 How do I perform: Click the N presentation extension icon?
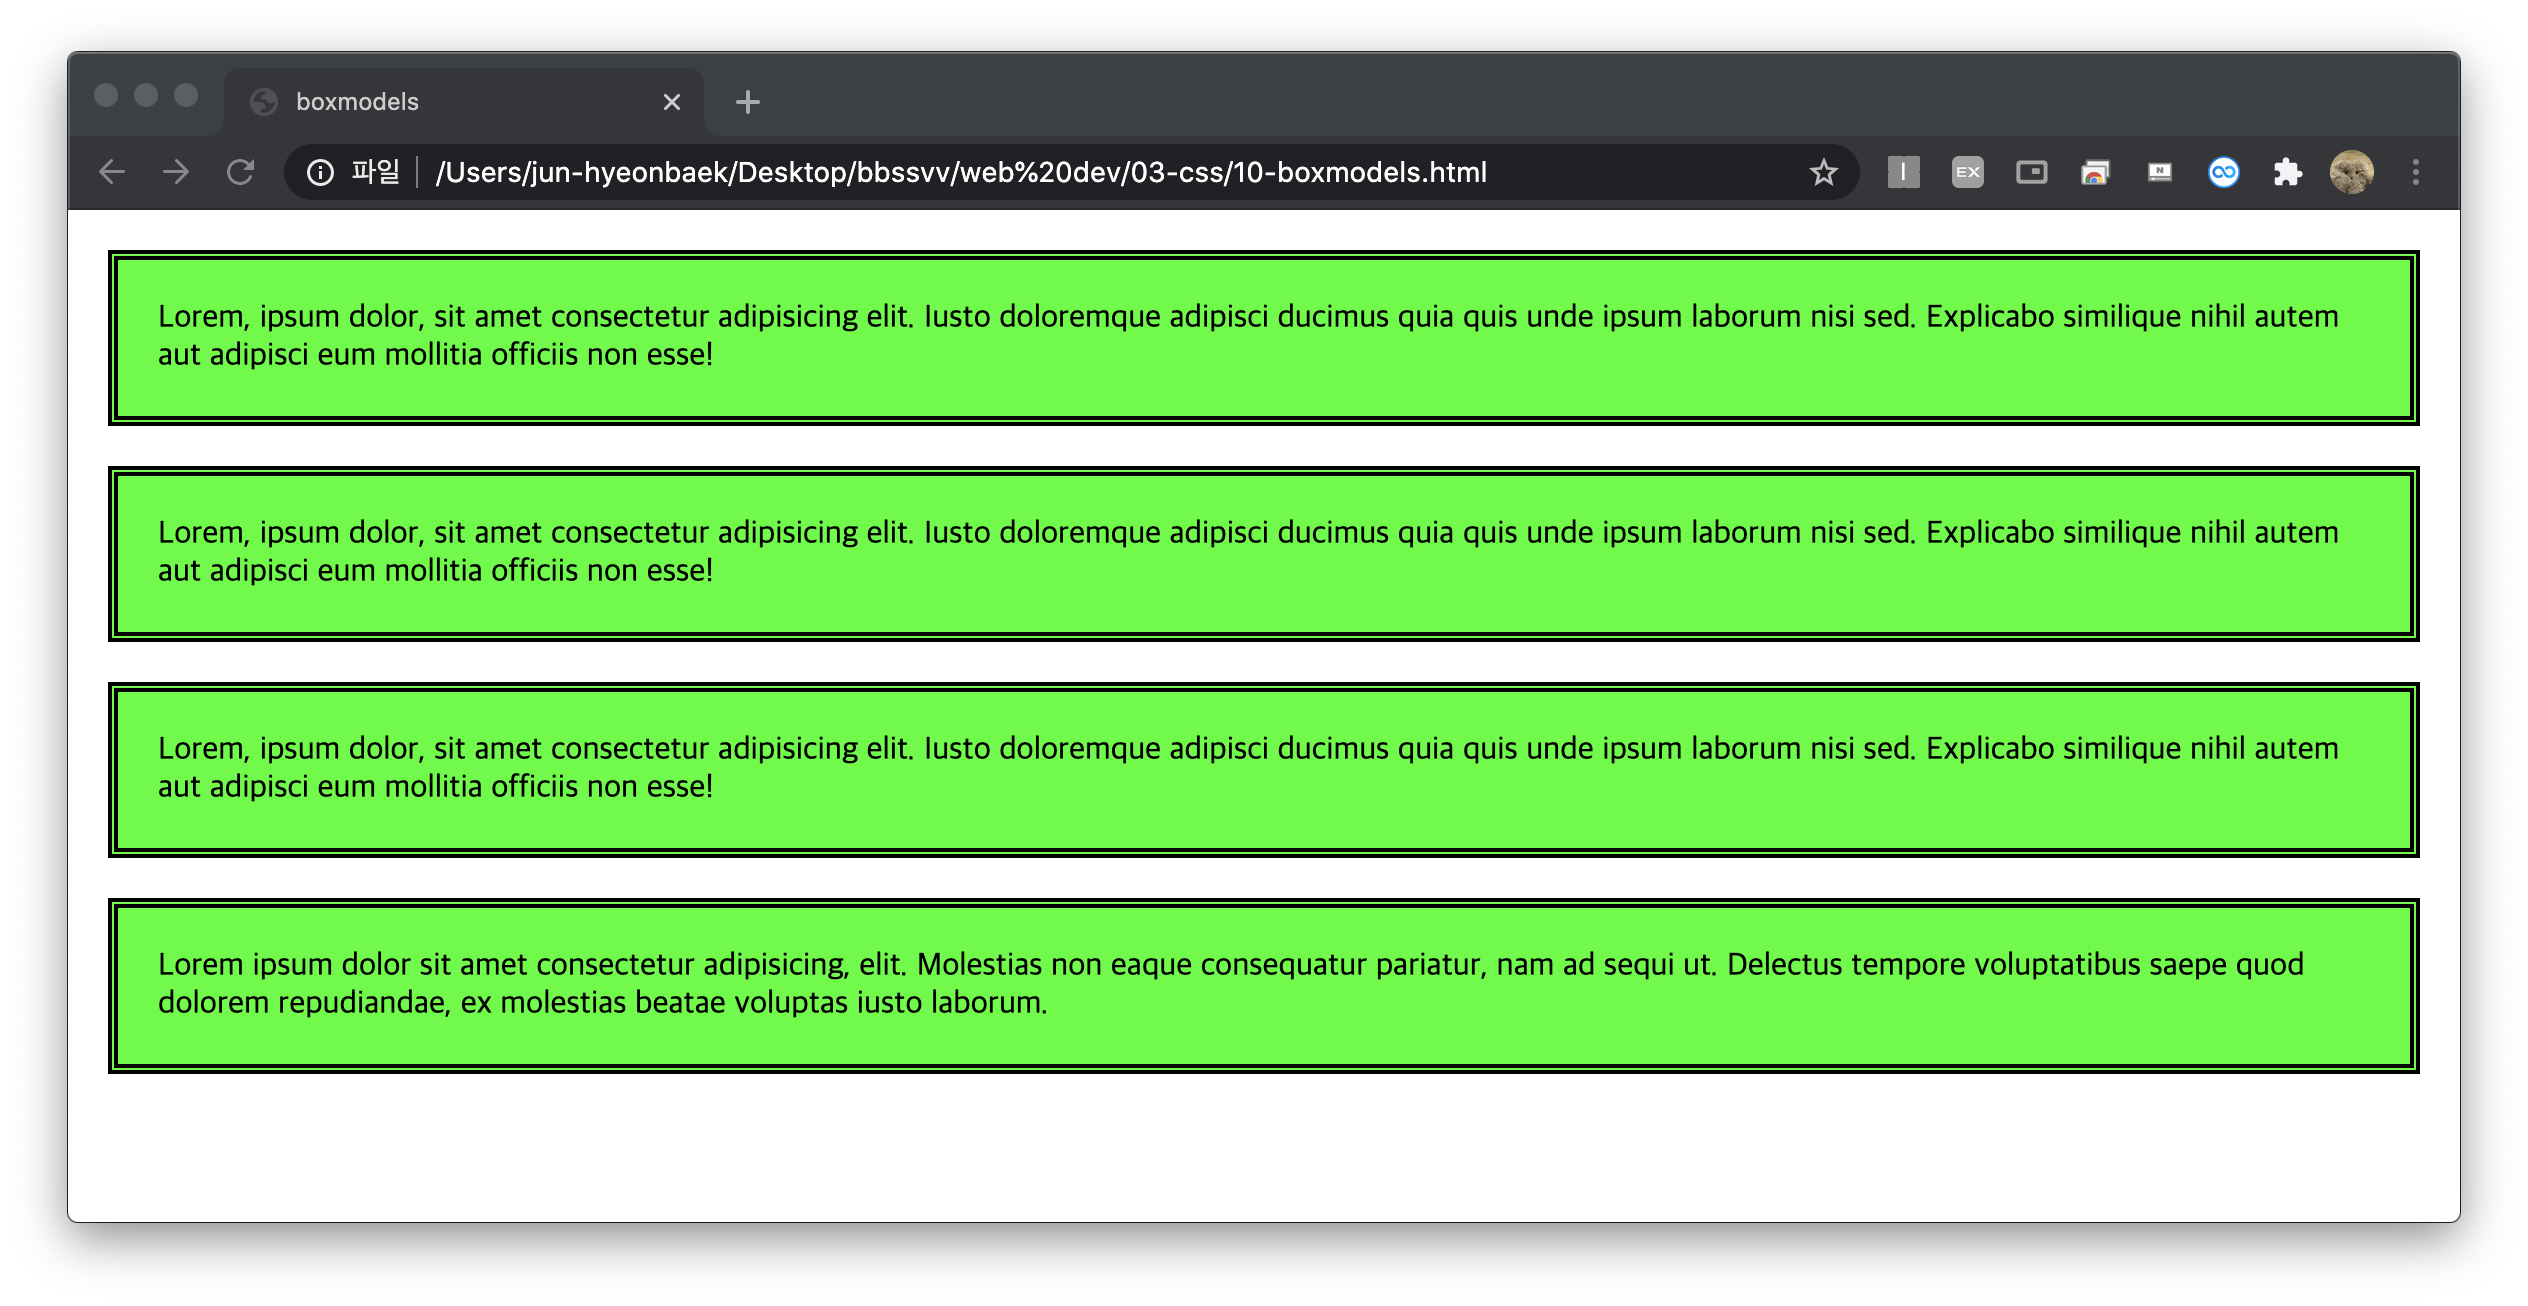click(x=2159, y=172)
